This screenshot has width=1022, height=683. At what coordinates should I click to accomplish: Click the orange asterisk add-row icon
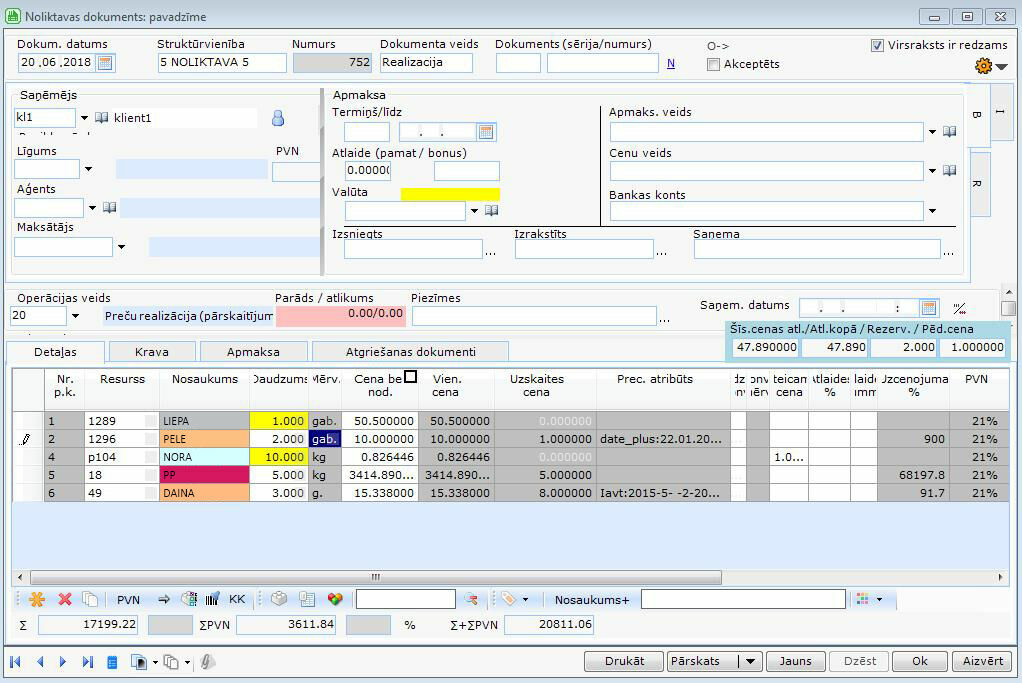coord(37,599)
